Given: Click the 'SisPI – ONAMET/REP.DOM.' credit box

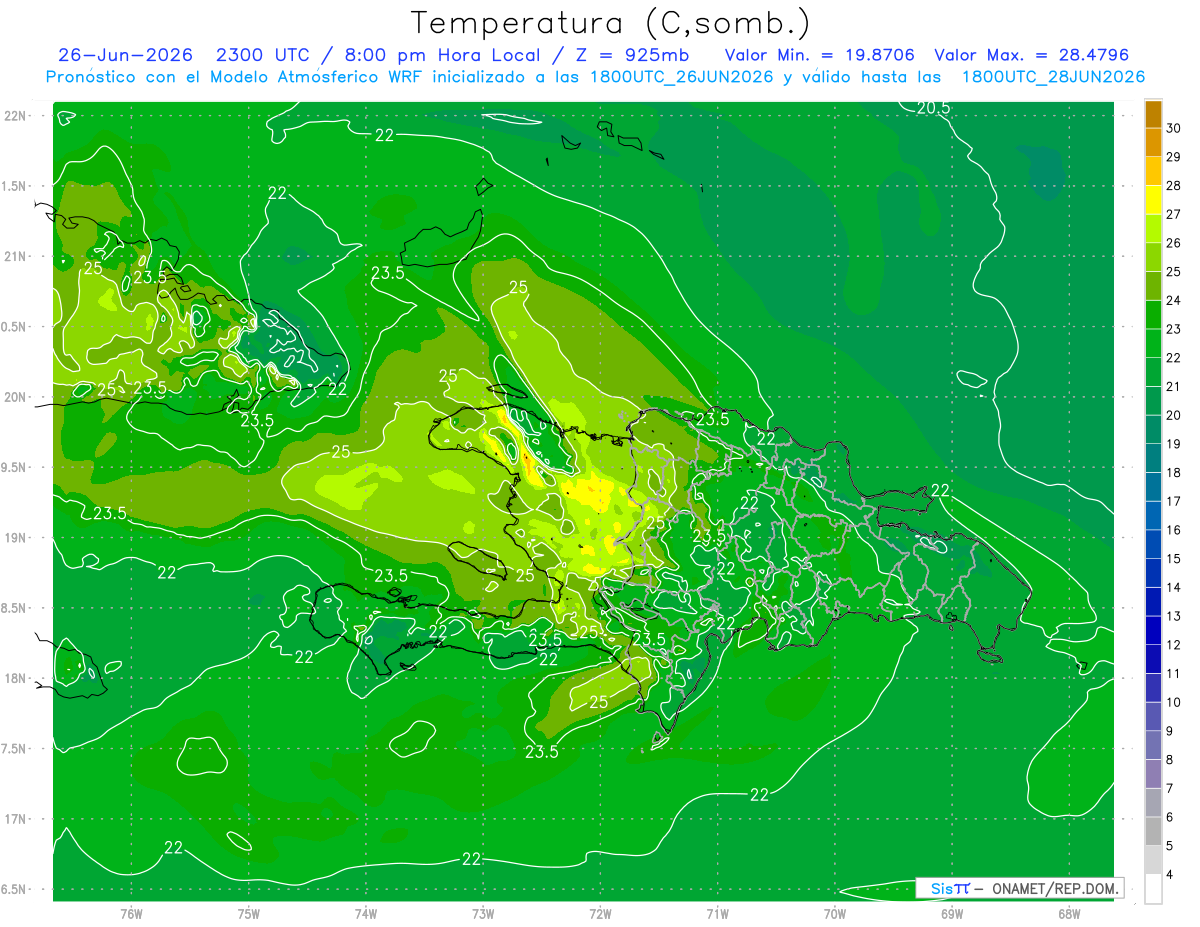Looking at the screenshot, I should point(1020,888).
